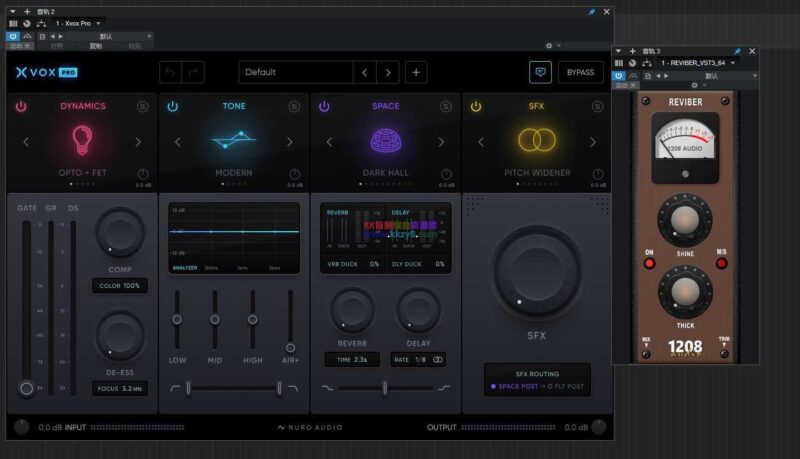This screenshot has height=459, width=800.
Task: Click the COMP knob
Action: 120,233
